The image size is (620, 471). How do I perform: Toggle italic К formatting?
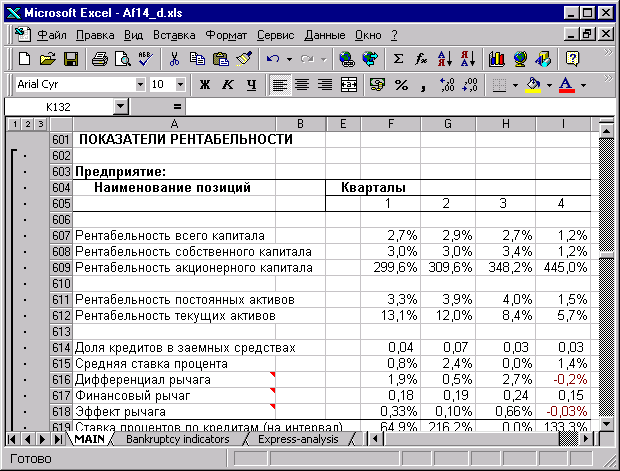click(228, 85)
